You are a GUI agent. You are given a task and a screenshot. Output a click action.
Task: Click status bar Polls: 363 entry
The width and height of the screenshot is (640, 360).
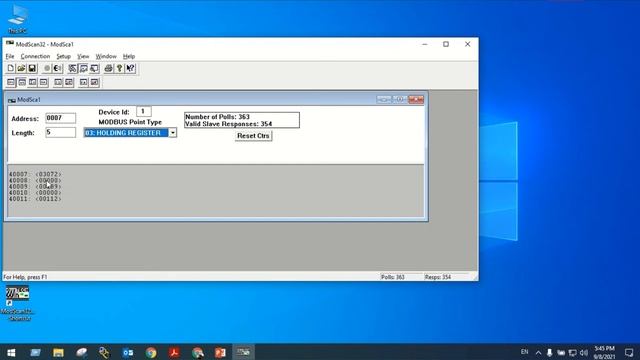(x=393, y=277)
